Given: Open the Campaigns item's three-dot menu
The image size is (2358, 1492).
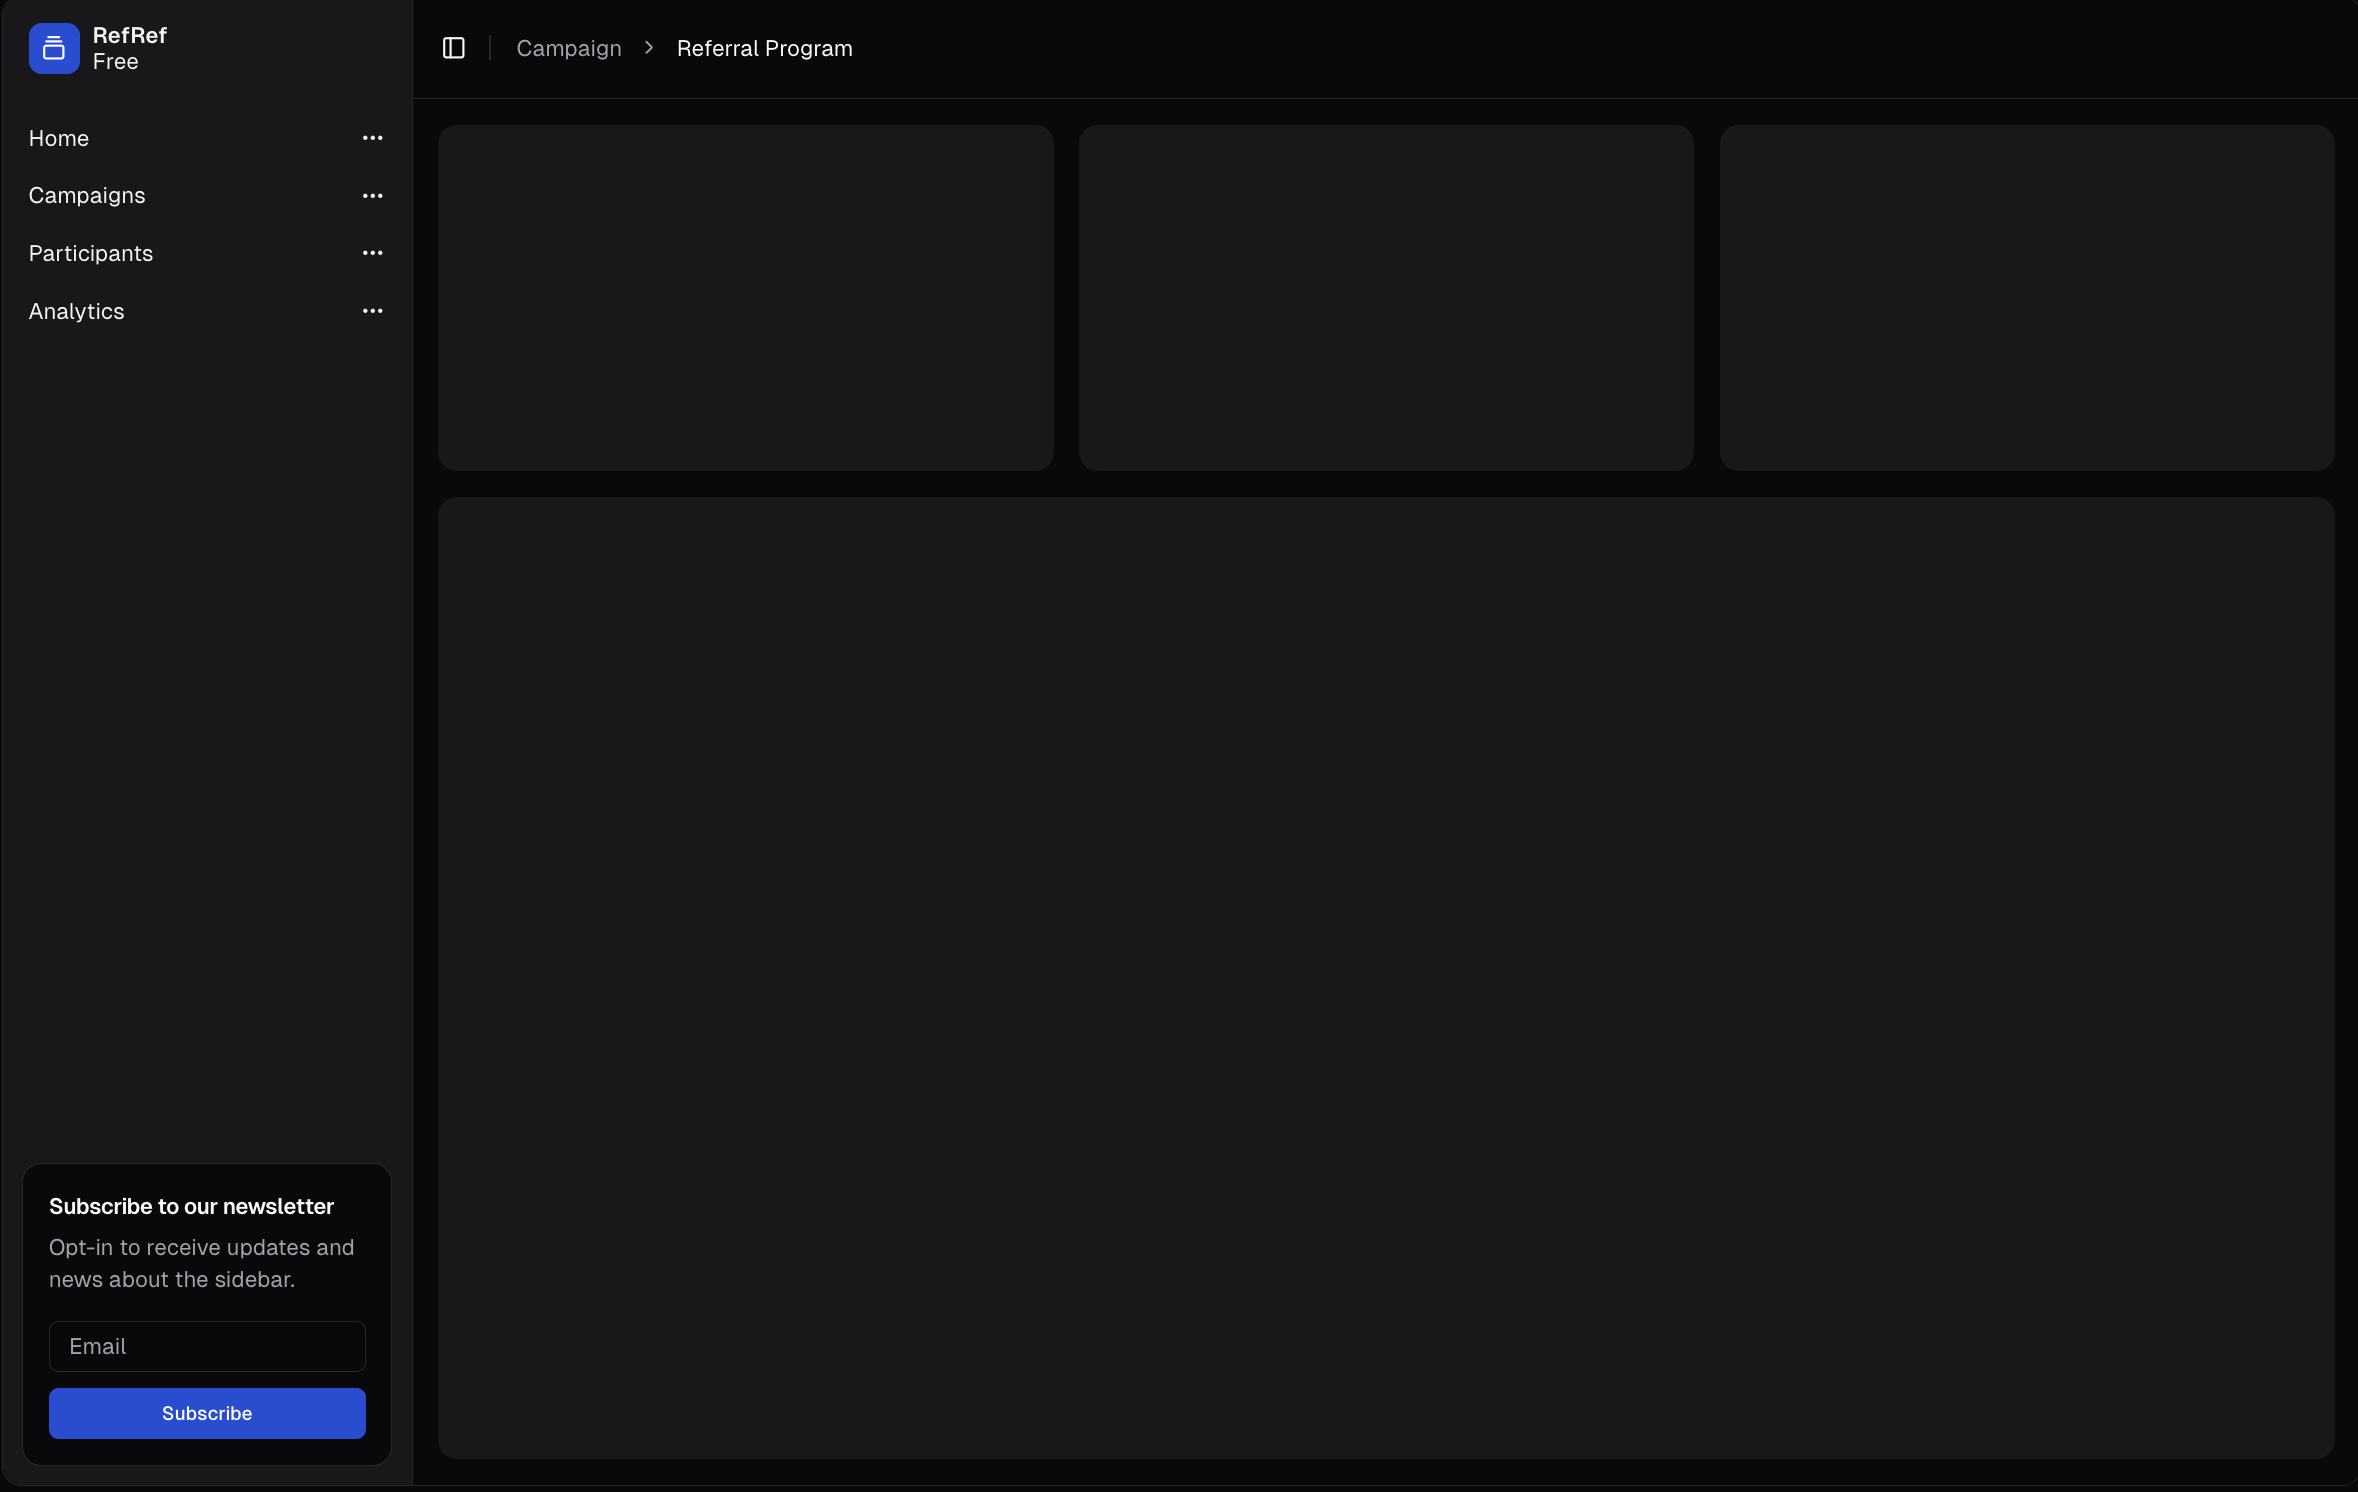Looking at the screenshot, I should [372, 196].
